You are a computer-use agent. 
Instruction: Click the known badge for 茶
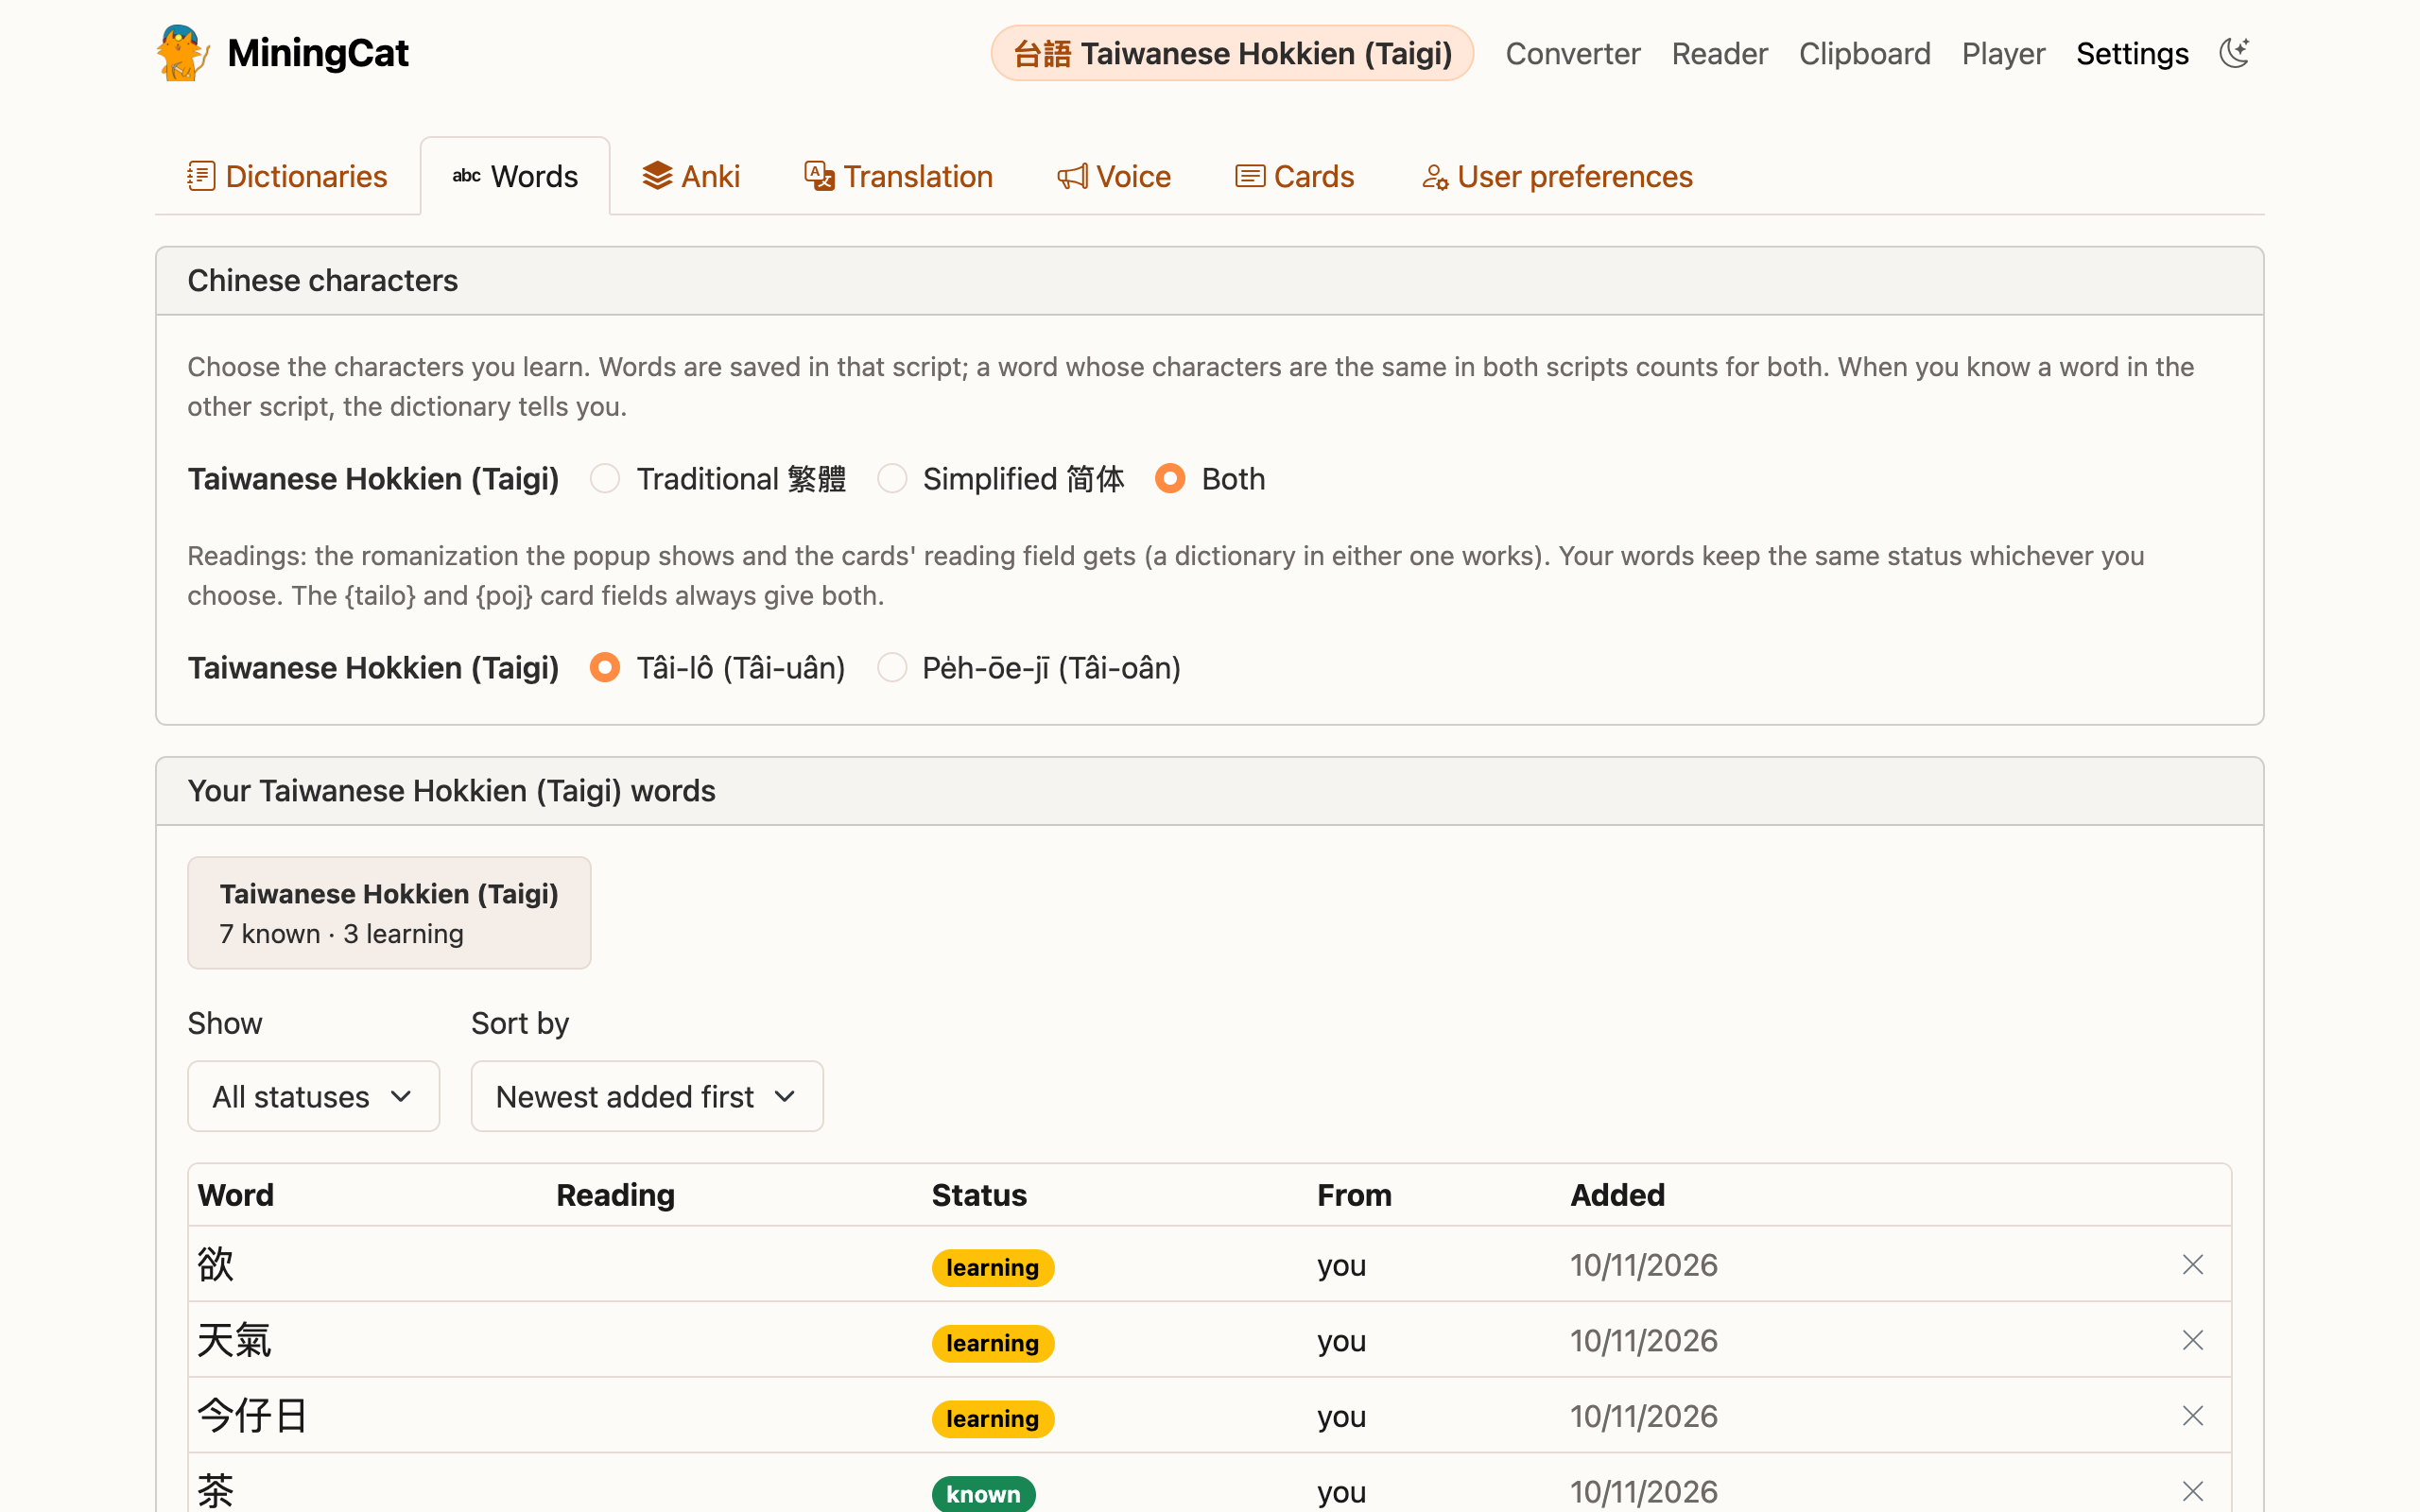tap(984, 1494)
